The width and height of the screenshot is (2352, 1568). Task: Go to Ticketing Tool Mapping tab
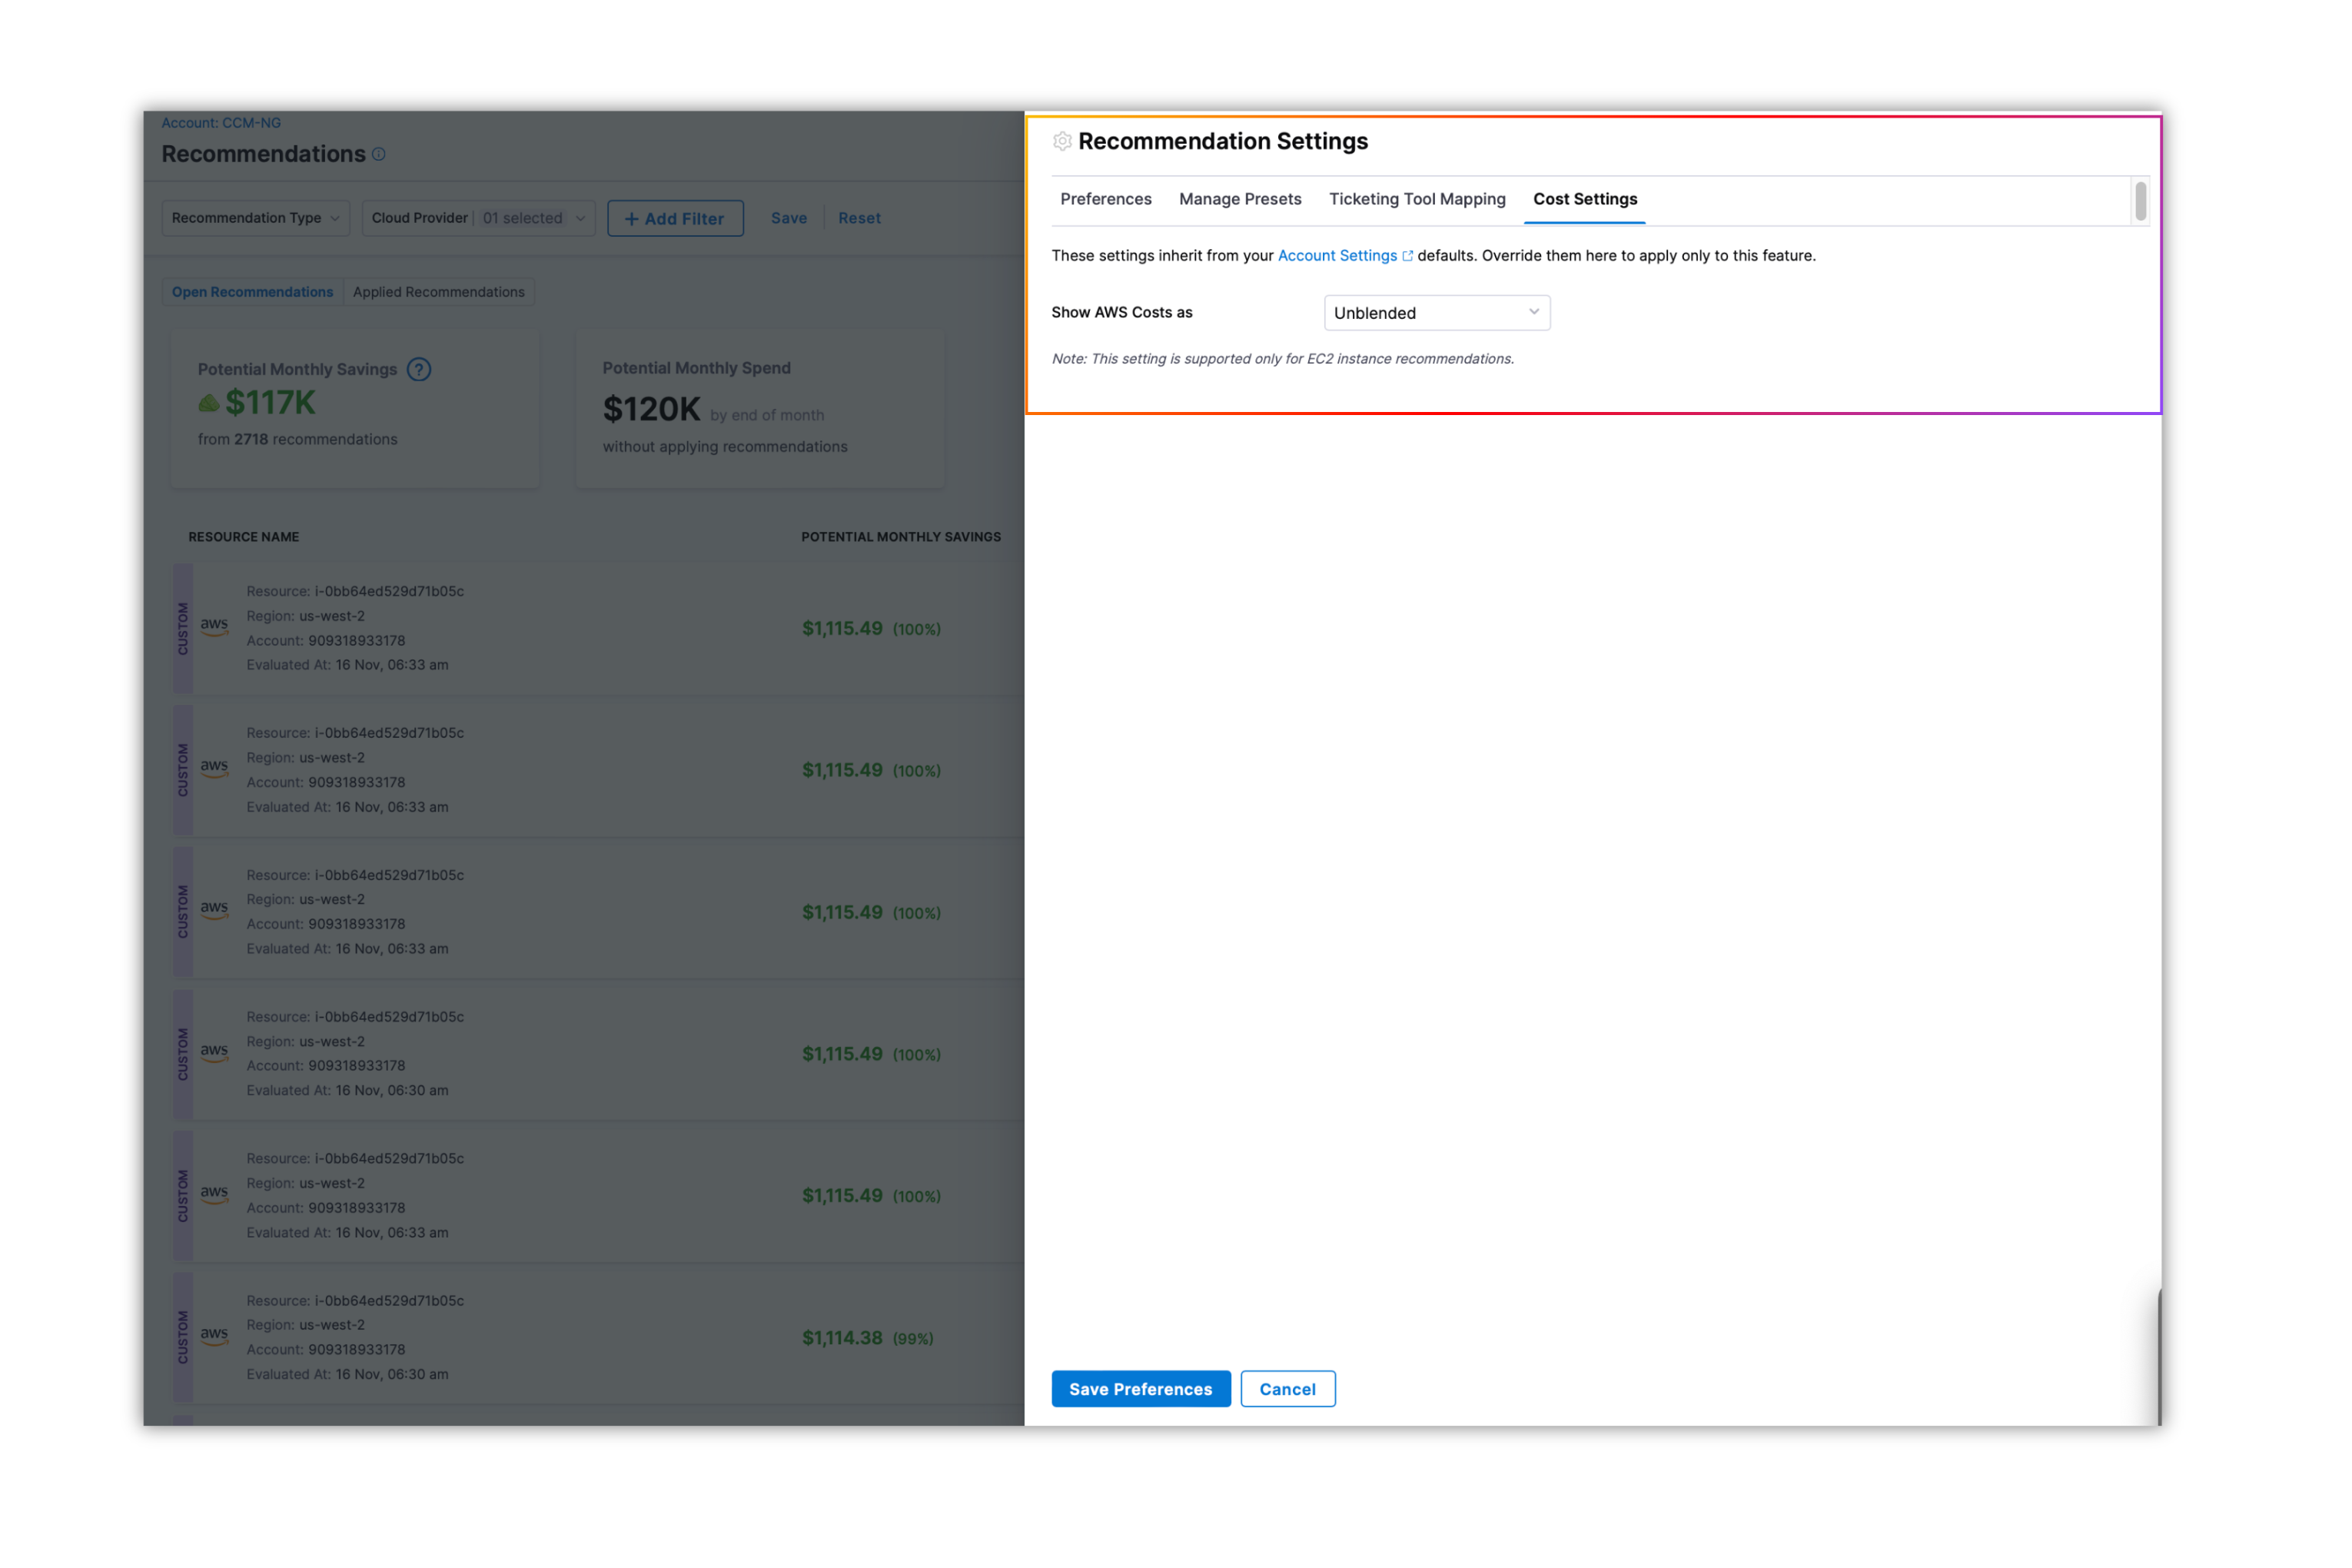coord(1416,199)
